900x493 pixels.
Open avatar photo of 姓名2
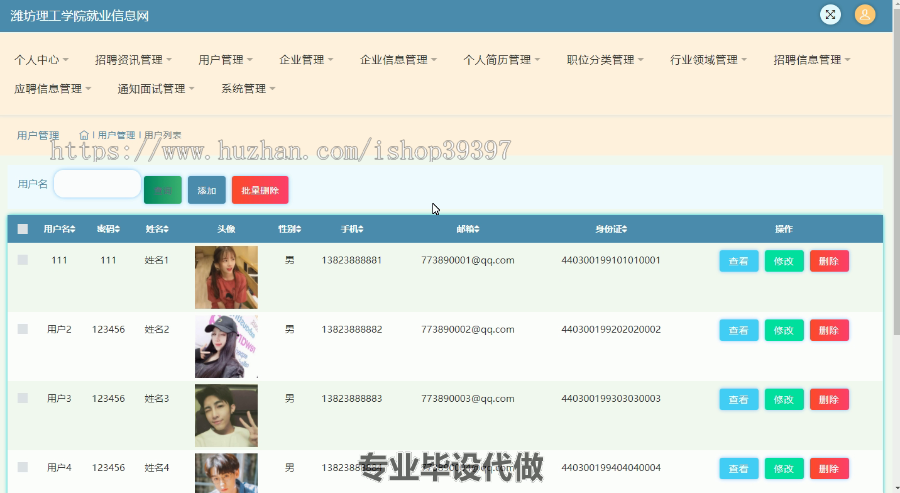point(226,346)
